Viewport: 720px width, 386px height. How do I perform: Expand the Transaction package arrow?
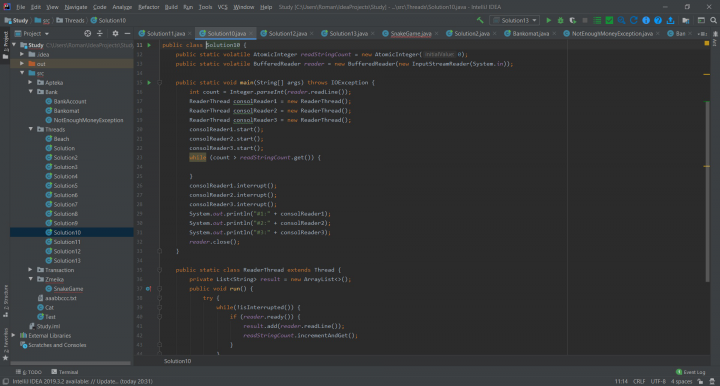point(30,270)
